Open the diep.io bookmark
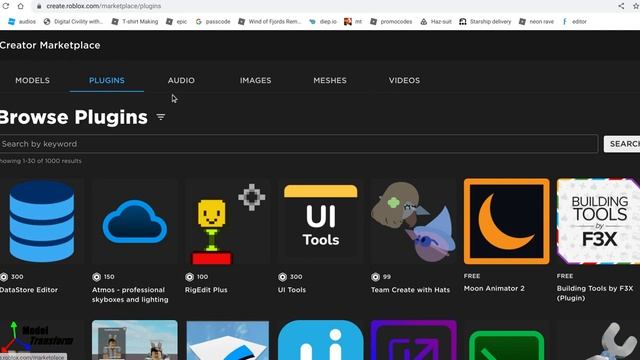The width and height of the screenshot is (640, 360). click(323, 22)
